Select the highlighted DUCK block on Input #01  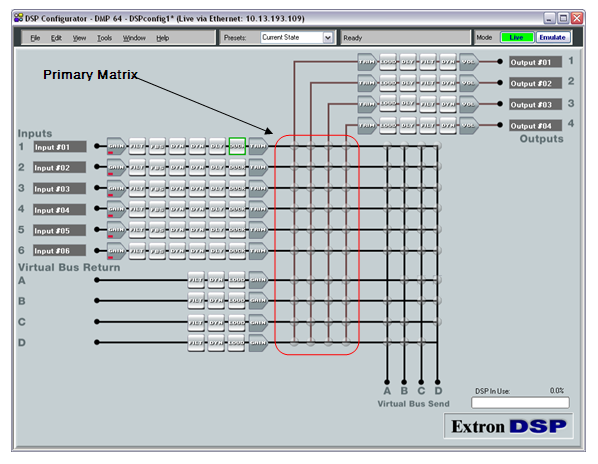[x=237, y=146]
